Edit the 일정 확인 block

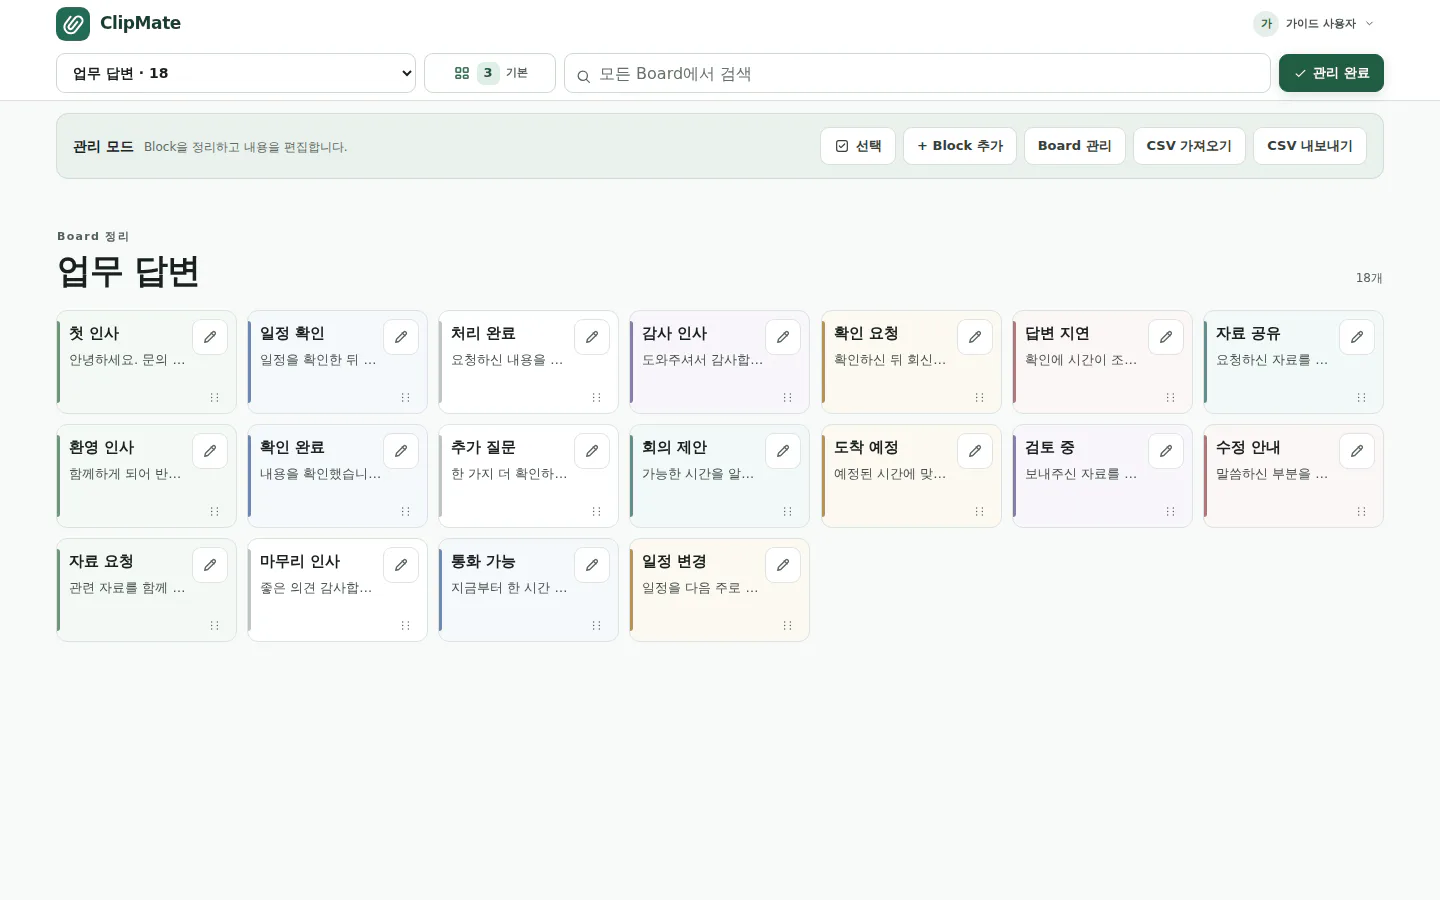(401, 337)
